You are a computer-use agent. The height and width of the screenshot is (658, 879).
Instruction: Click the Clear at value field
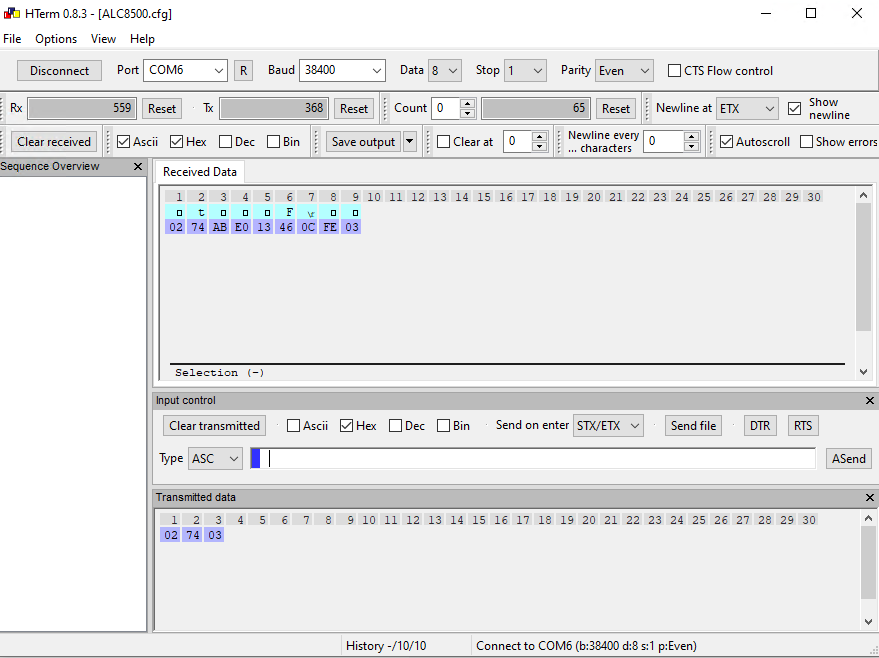pyautogui.click(x=518, y=142)
